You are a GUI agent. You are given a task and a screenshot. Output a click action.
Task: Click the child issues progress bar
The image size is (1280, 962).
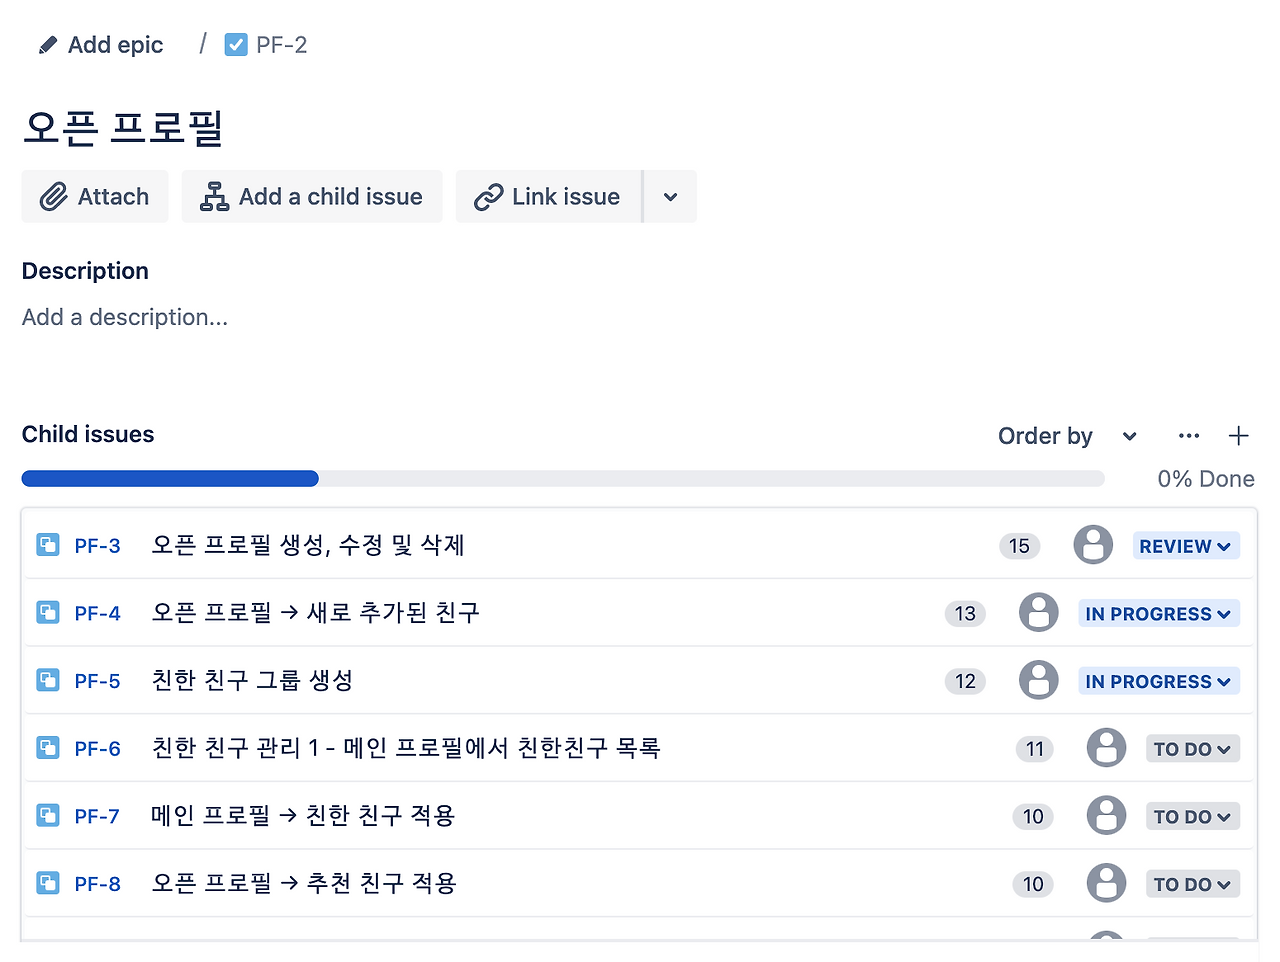click(563, 479)
